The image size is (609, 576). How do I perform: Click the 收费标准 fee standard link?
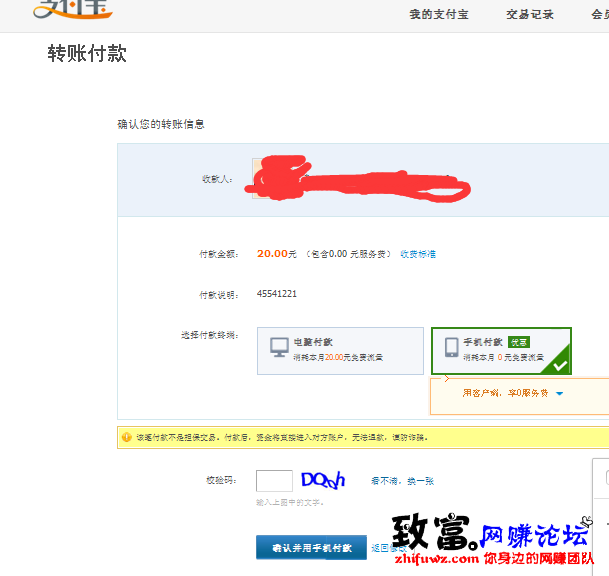(418, 254)
